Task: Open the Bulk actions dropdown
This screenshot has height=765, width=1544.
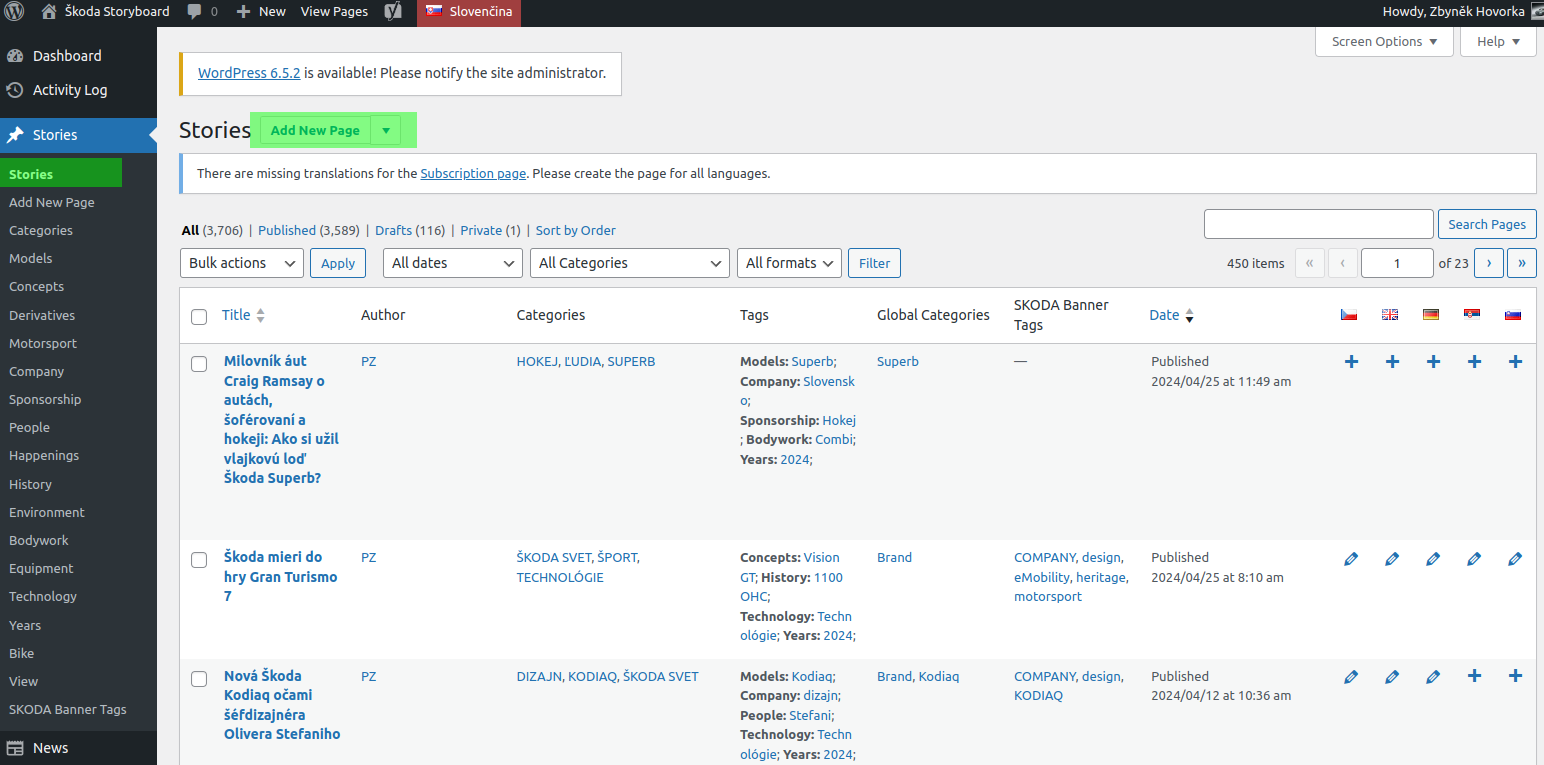Action: pos(242,263)
